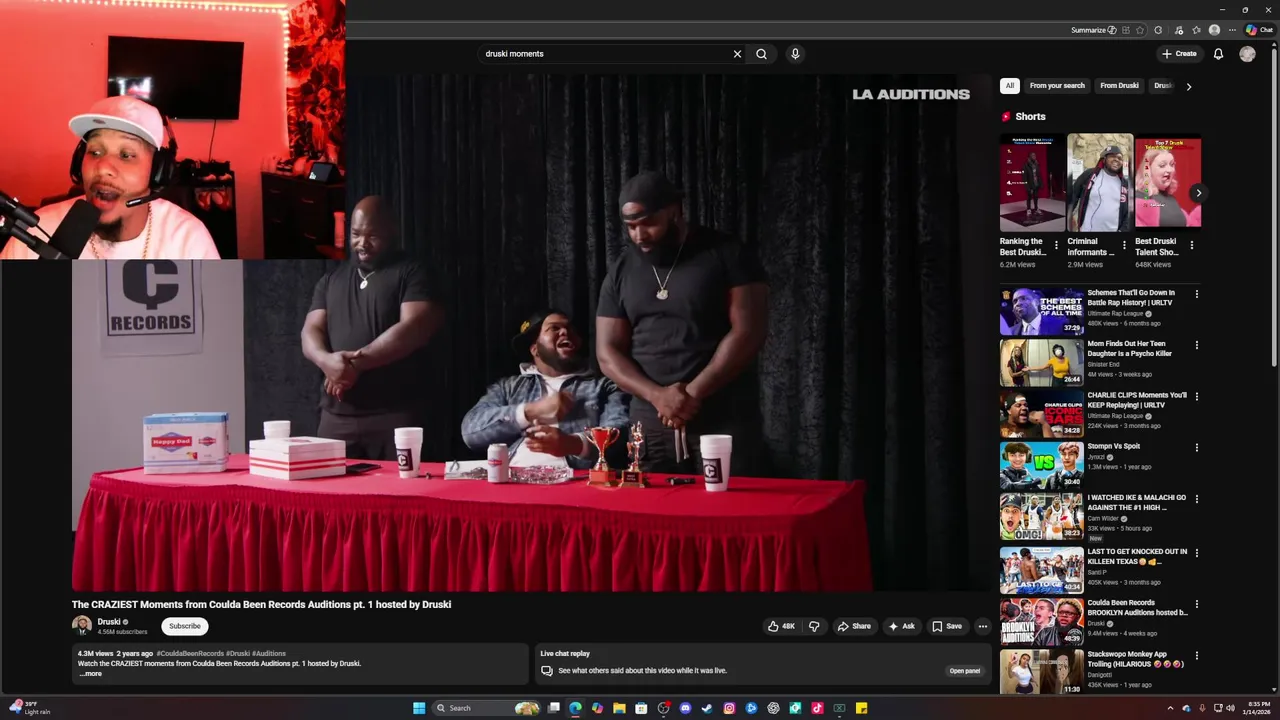Open Last To Get Knocked Out video
Image resolution: width=1280 pixels, height=720 pixels.
click(x=1042, y=570)
